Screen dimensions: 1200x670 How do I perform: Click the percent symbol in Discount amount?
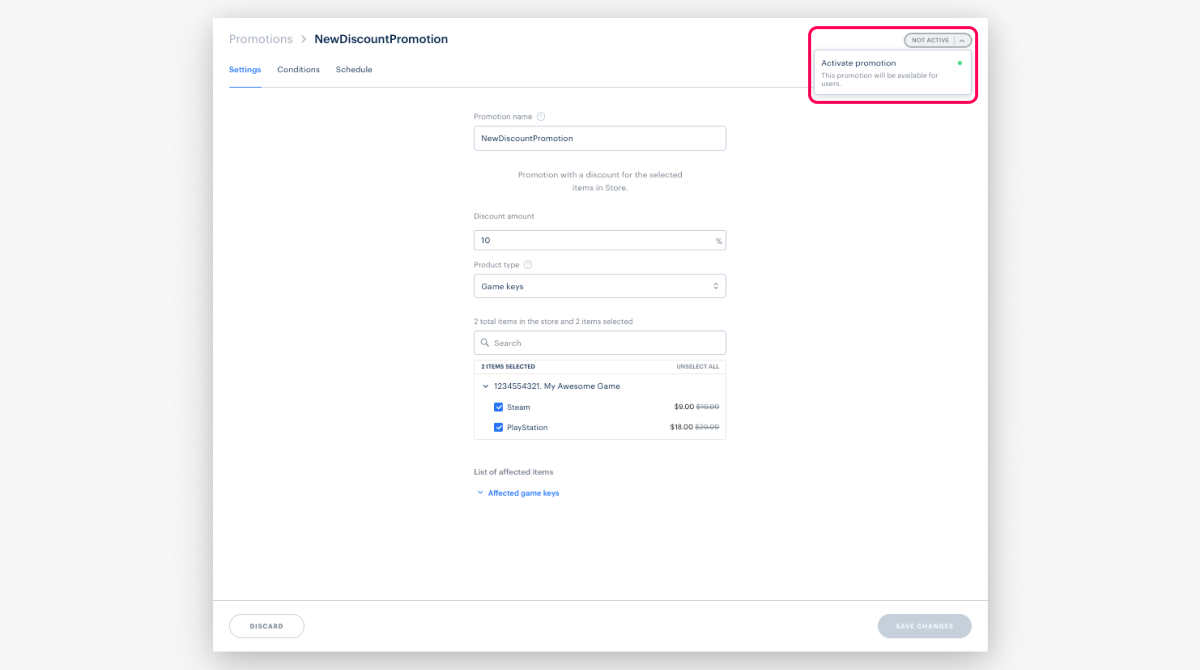(x=718, y=241)
